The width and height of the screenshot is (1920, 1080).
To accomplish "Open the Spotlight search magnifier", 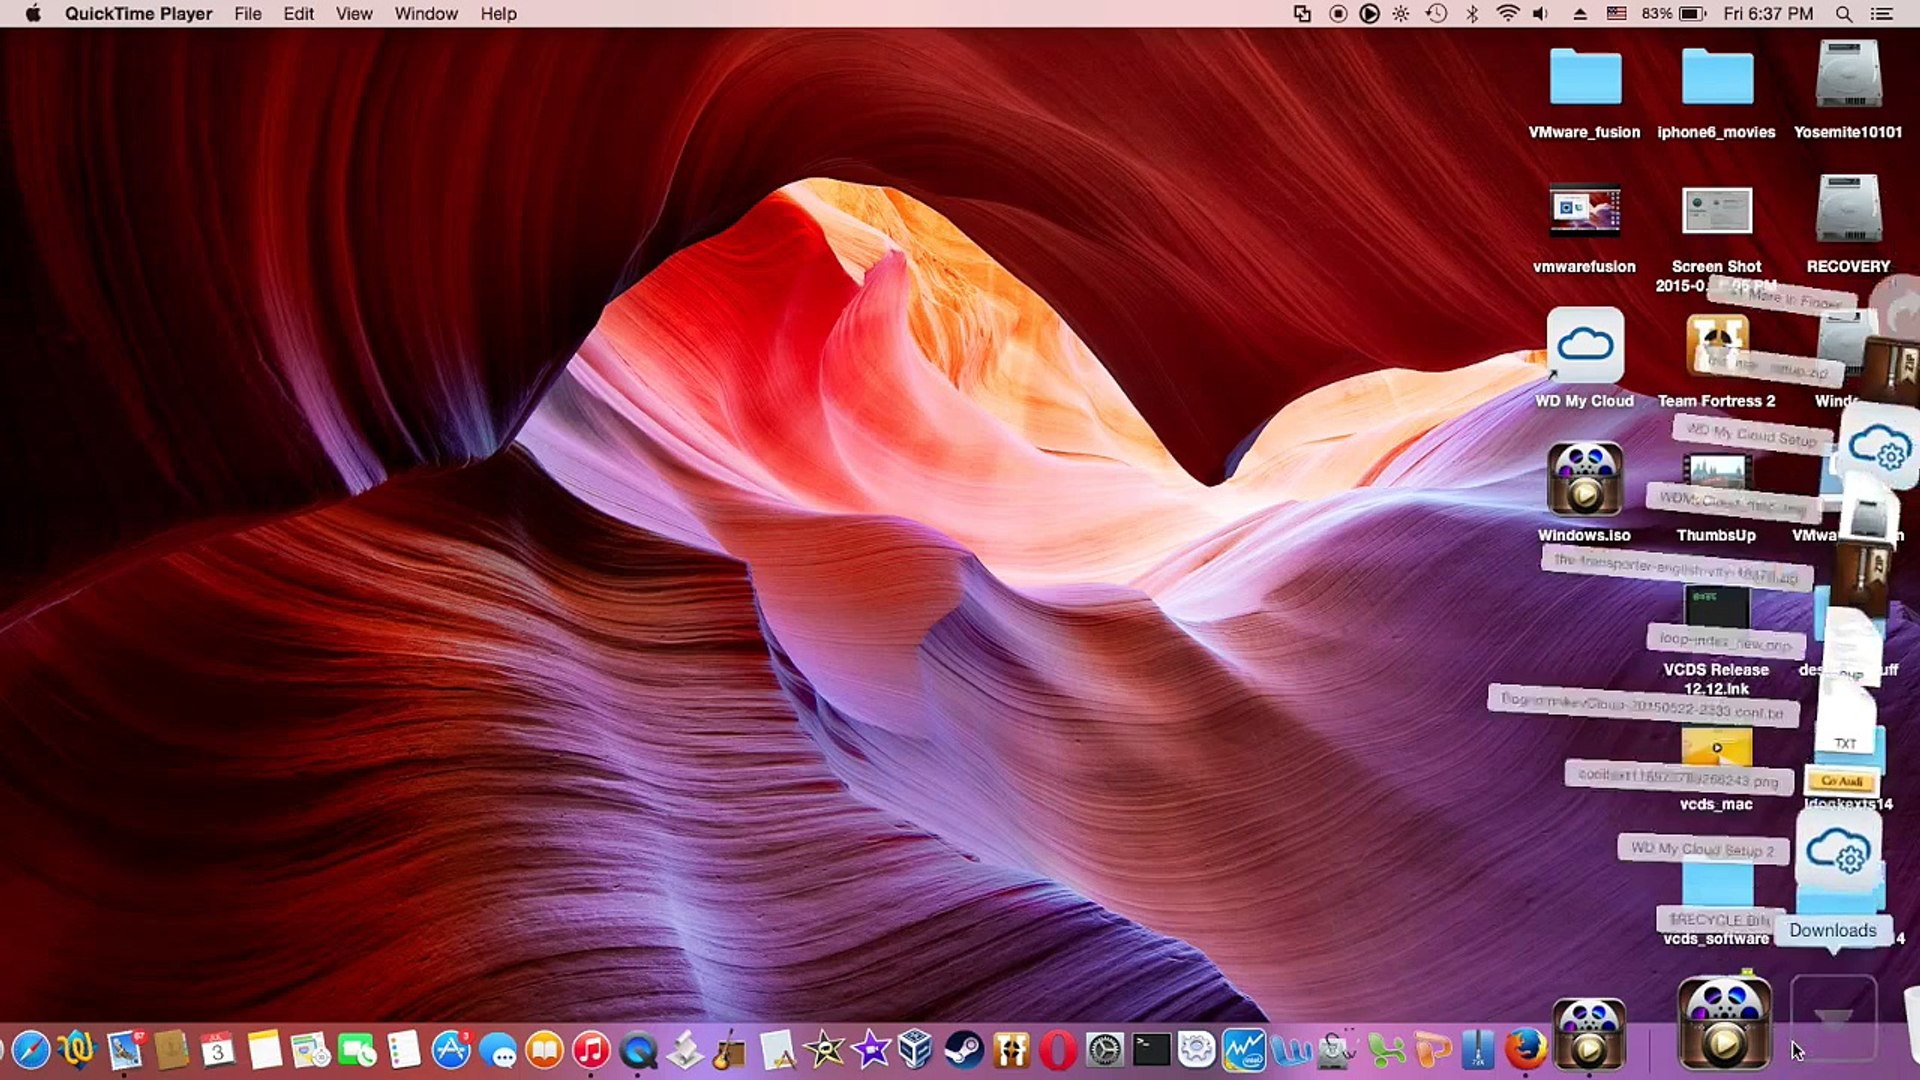I will [x=1843, y=14].
